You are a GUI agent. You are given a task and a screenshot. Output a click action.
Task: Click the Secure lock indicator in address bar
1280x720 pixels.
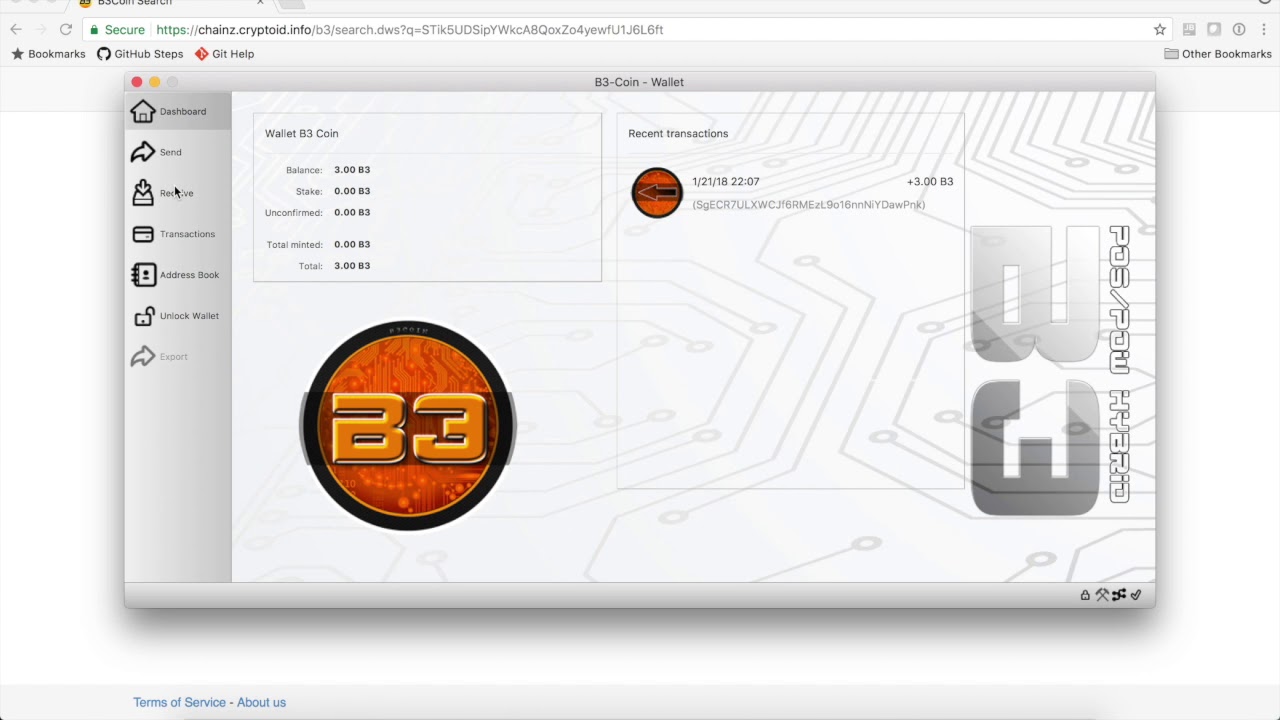point(118,30)
